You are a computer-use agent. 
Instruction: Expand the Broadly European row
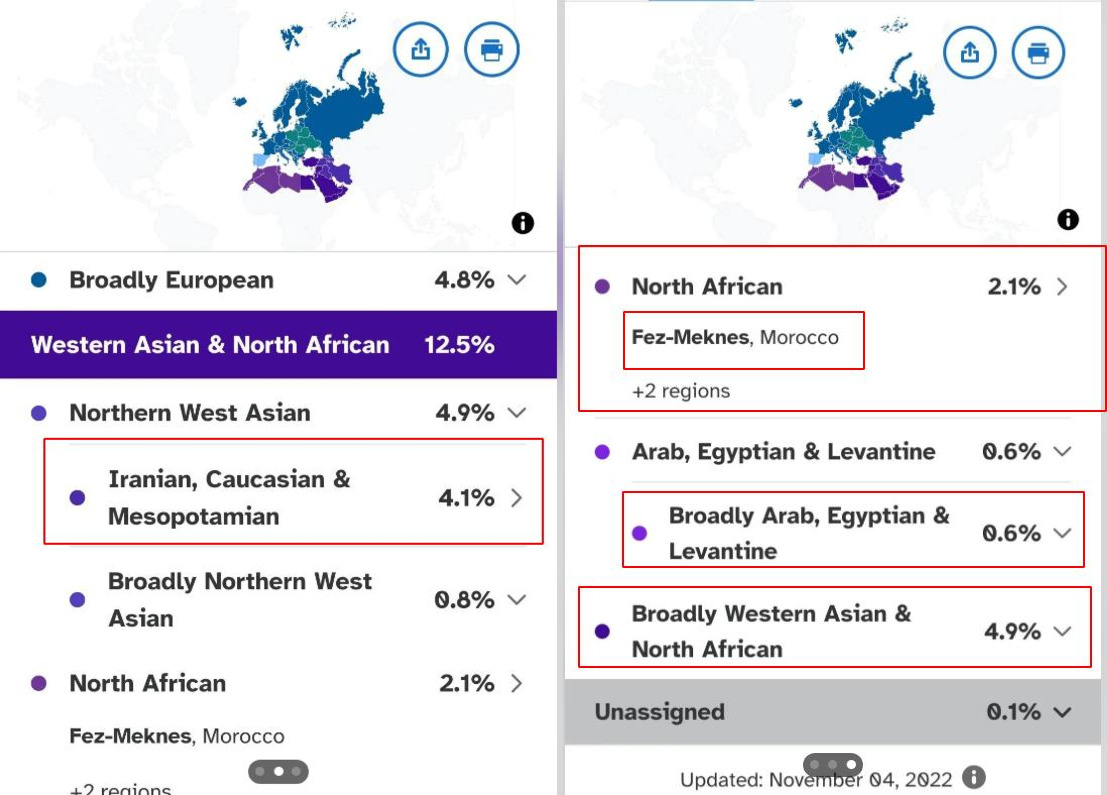click(517, 280)
